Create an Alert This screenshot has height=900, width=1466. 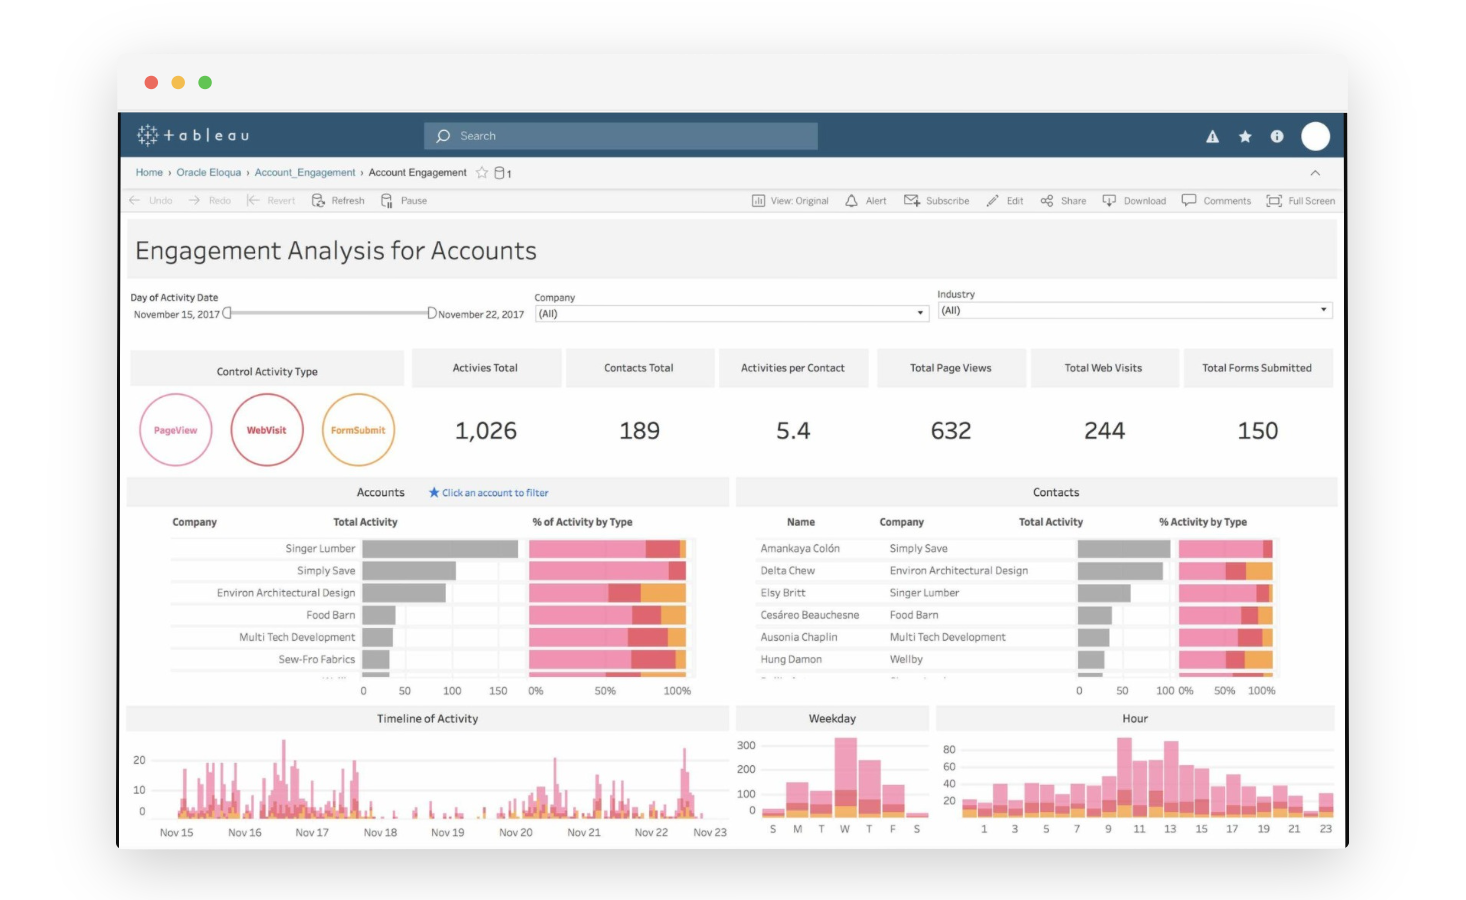pos(866,201)
